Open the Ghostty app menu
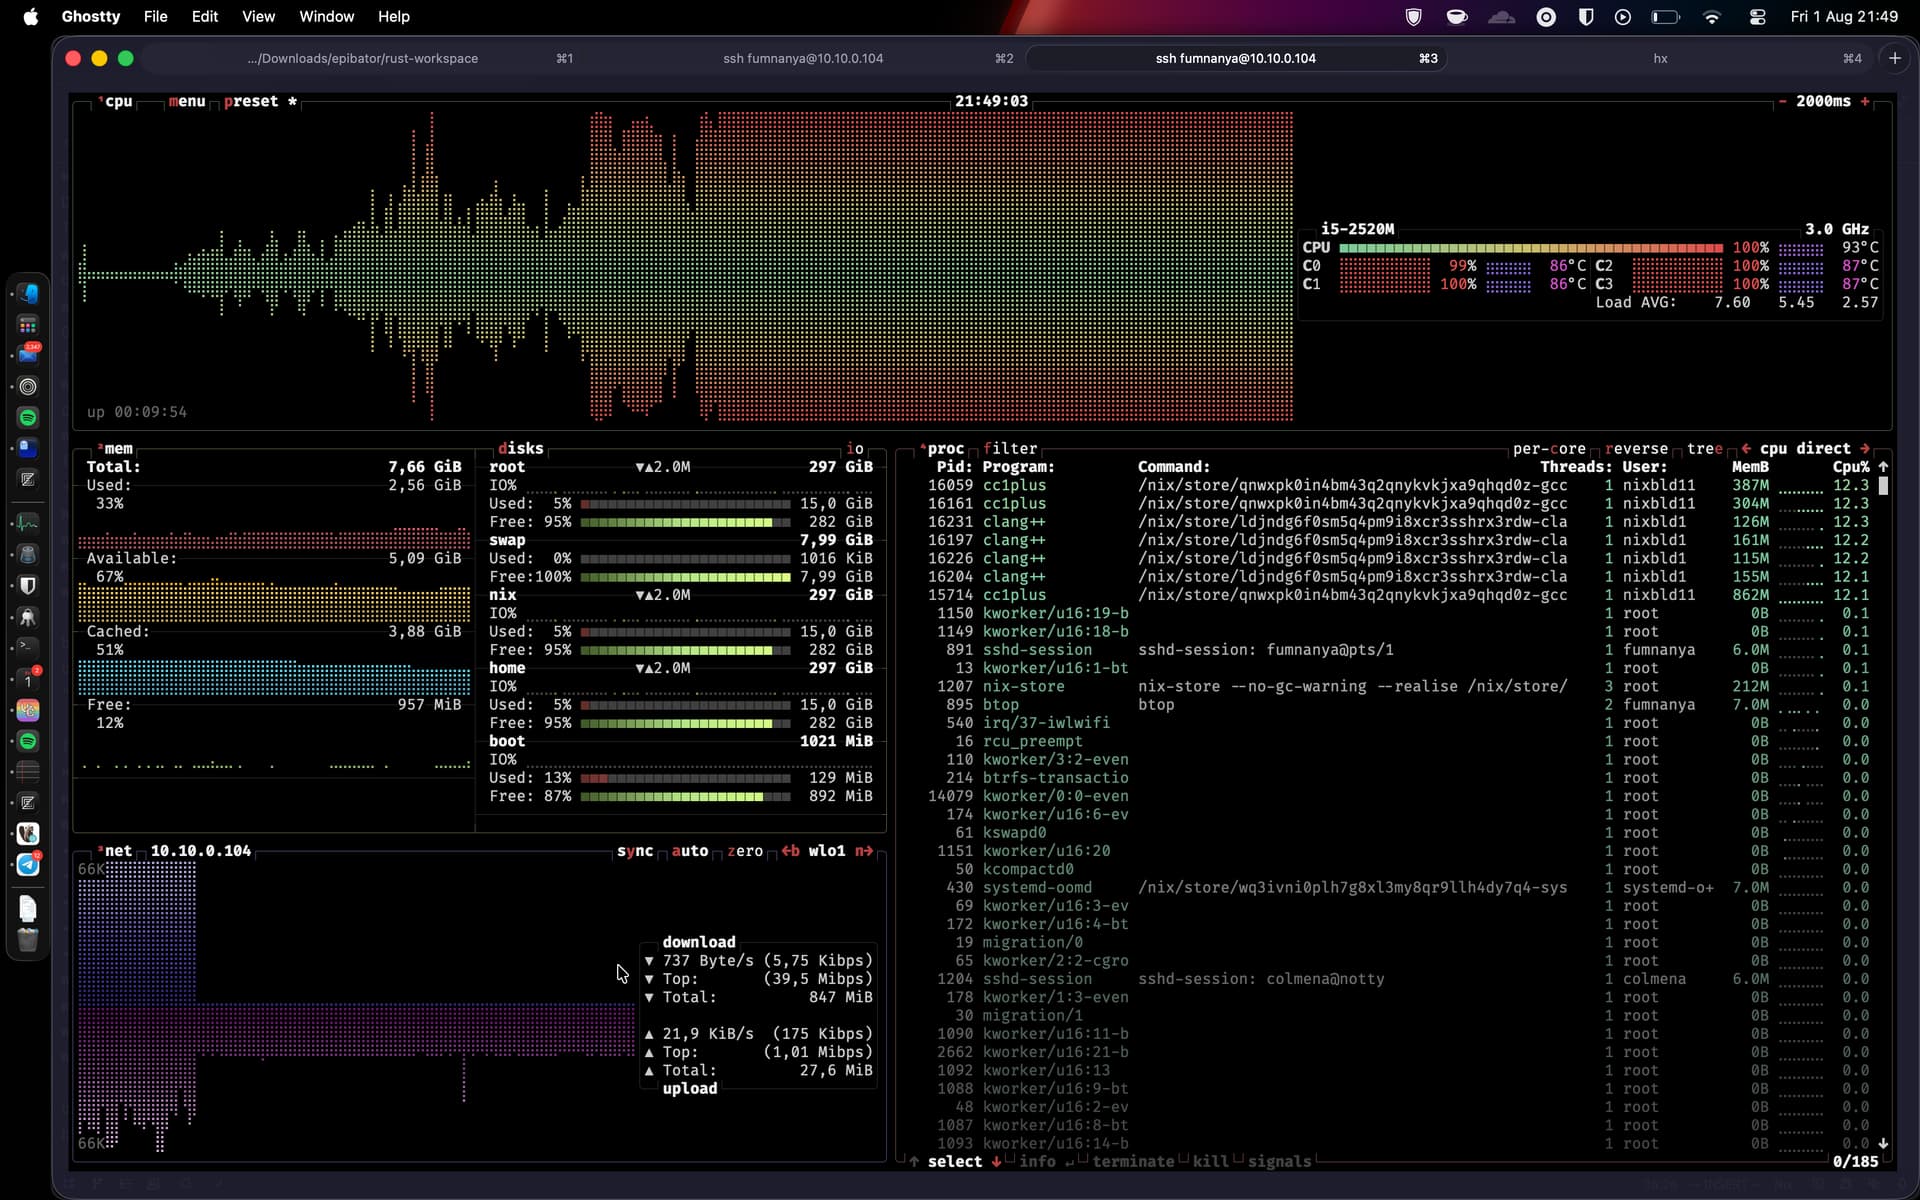This screenshot has height=1200, width=1920. (x=91, y=16)
